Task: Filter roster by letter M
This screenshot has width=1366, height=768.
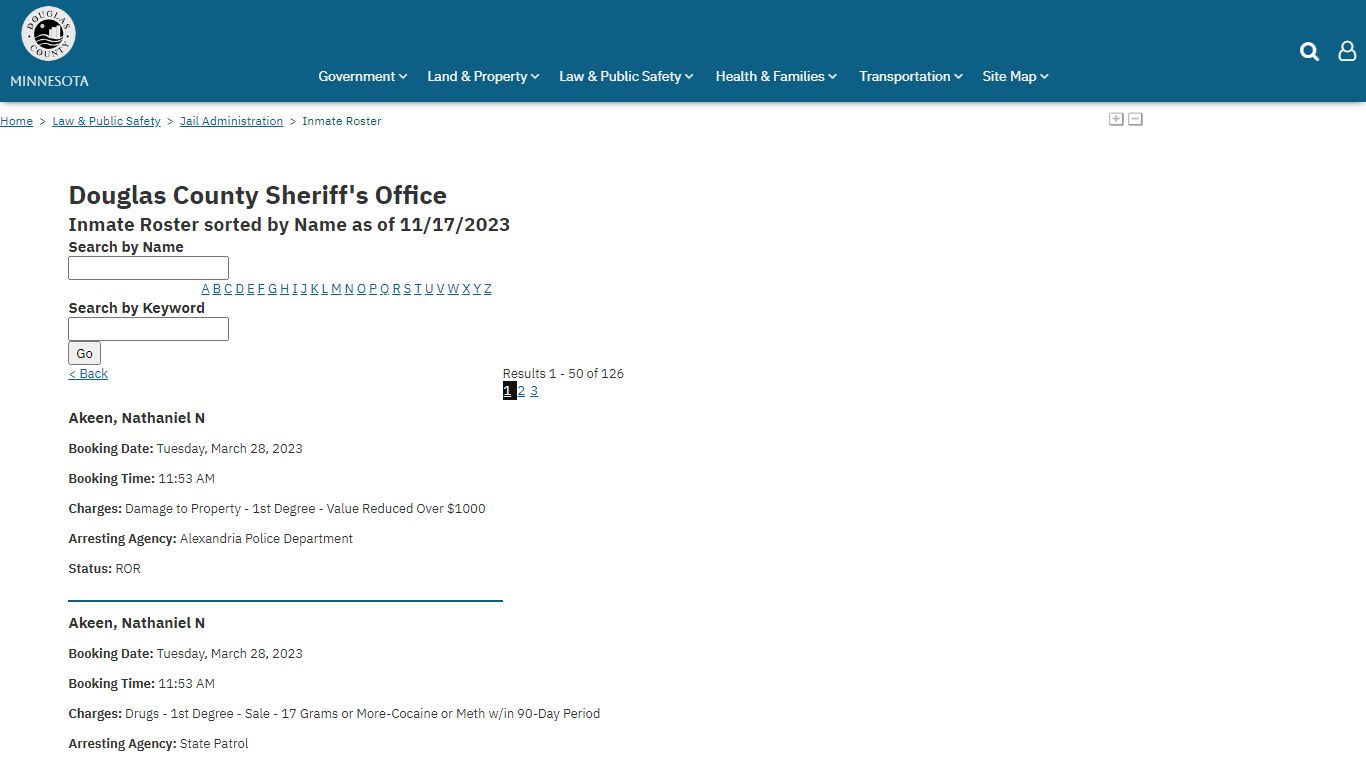Action: [336, 289]
